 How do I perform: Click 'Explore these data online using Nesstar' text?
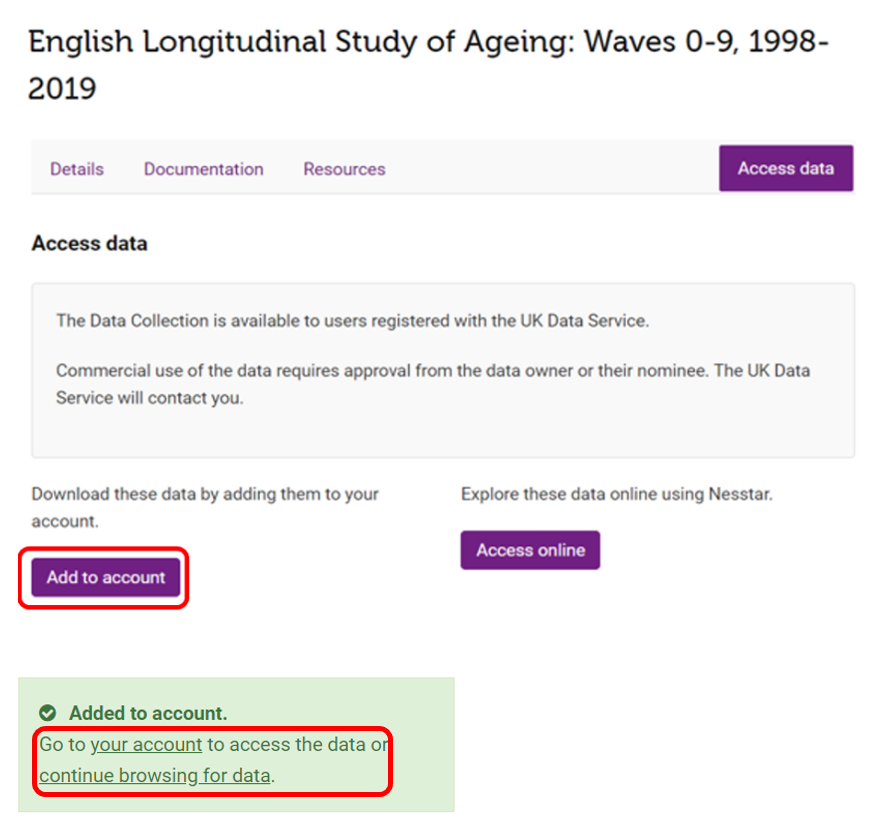(617, 494)
